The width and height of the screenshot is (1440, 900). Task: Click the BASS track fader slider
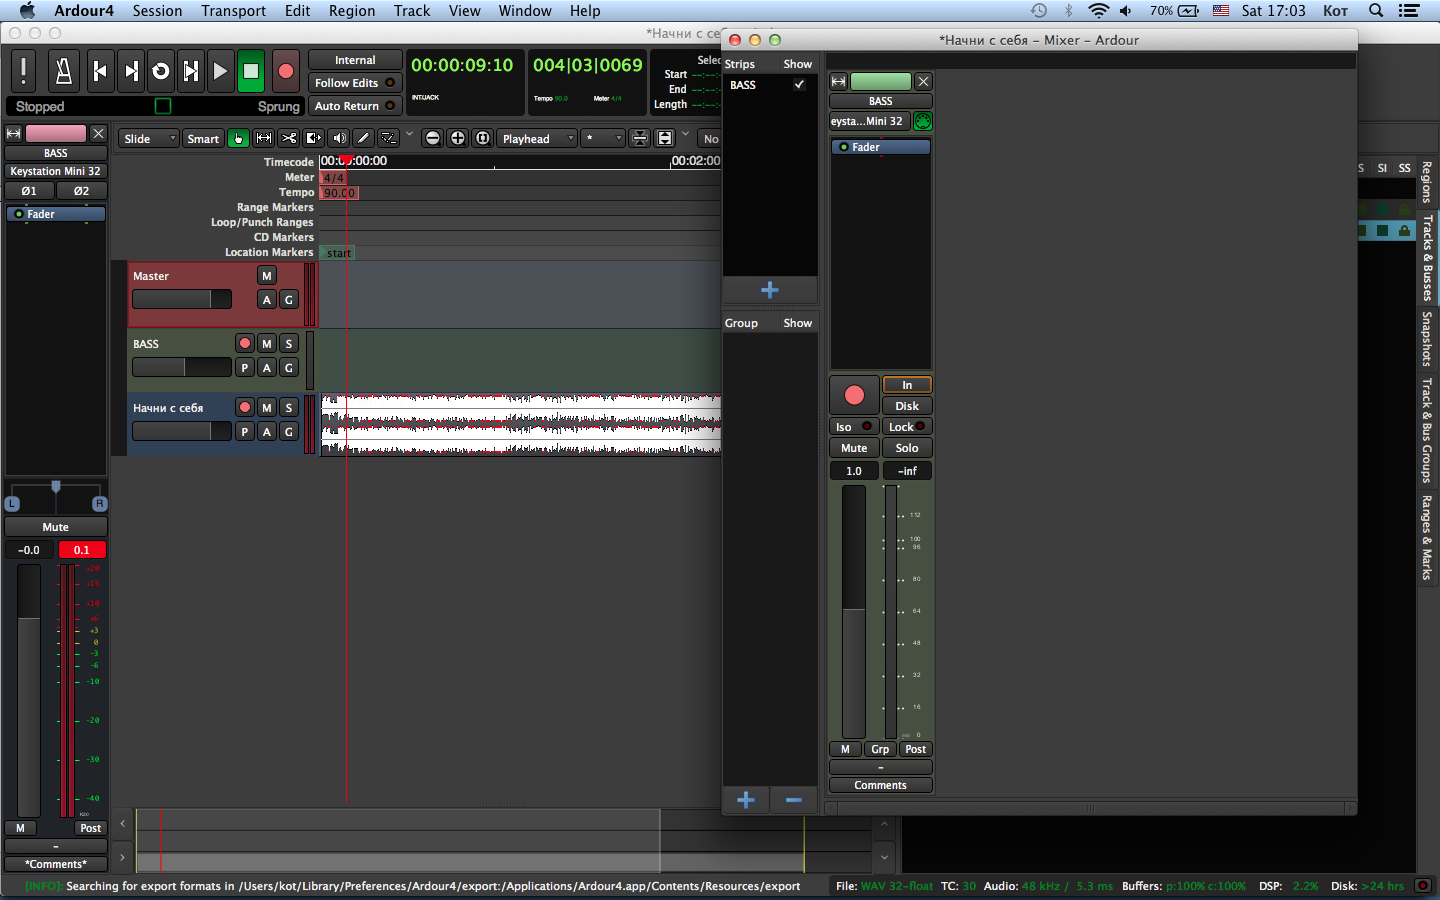coord(181,367)
